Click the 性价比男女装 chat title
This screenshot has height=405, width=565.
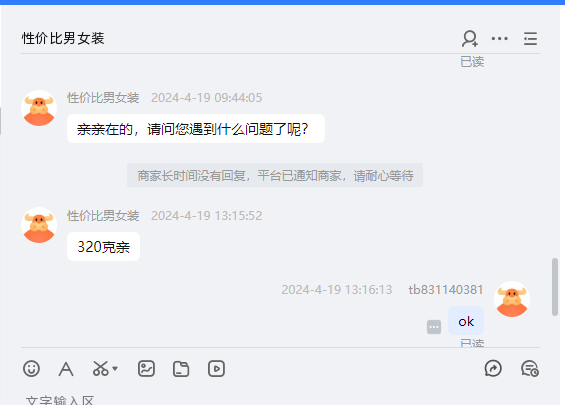63,38
